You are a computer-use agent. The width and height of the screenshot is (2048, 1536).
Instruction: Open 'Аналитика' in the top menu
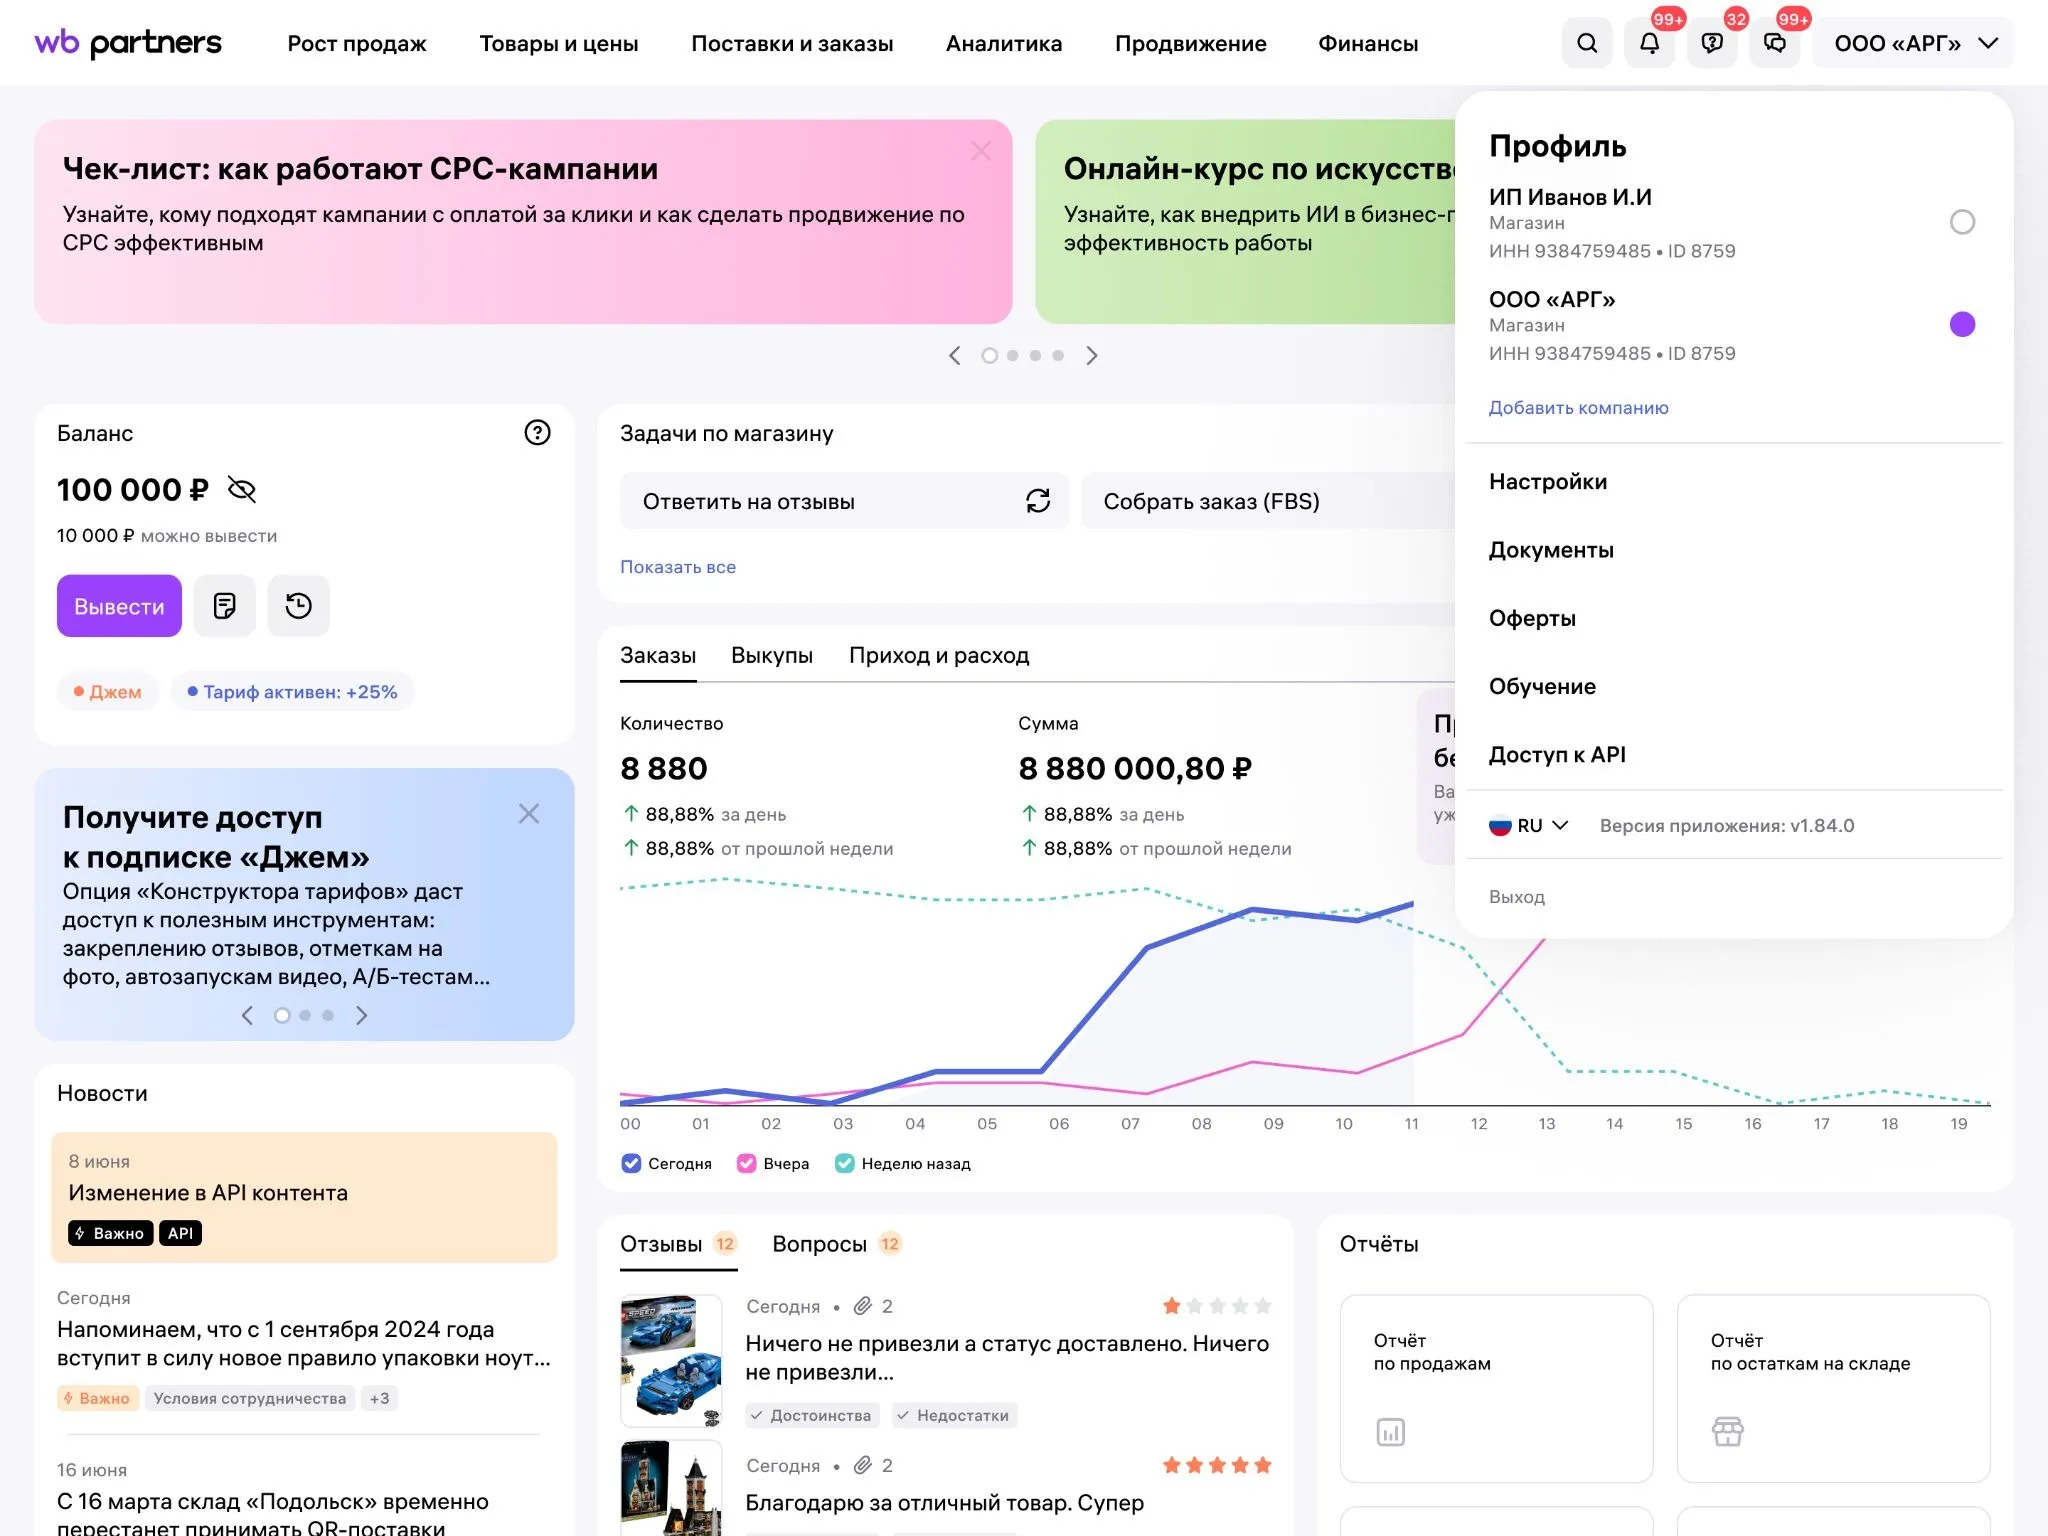tap(1004, 43)
